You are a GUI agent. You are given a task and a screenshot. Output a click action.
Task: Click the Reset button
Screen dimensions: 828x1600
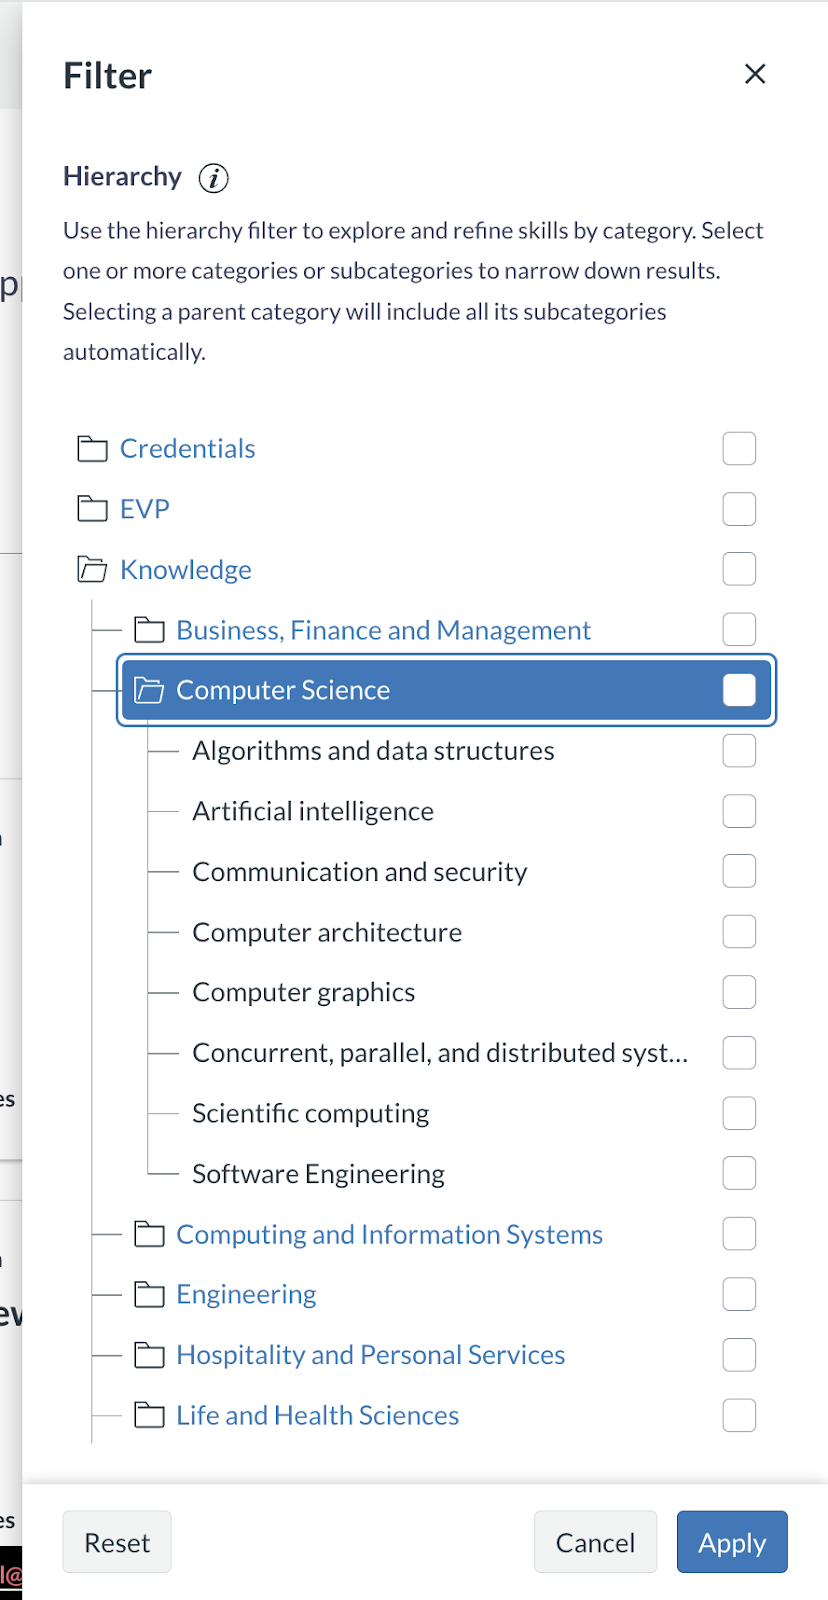(117, 1542)
